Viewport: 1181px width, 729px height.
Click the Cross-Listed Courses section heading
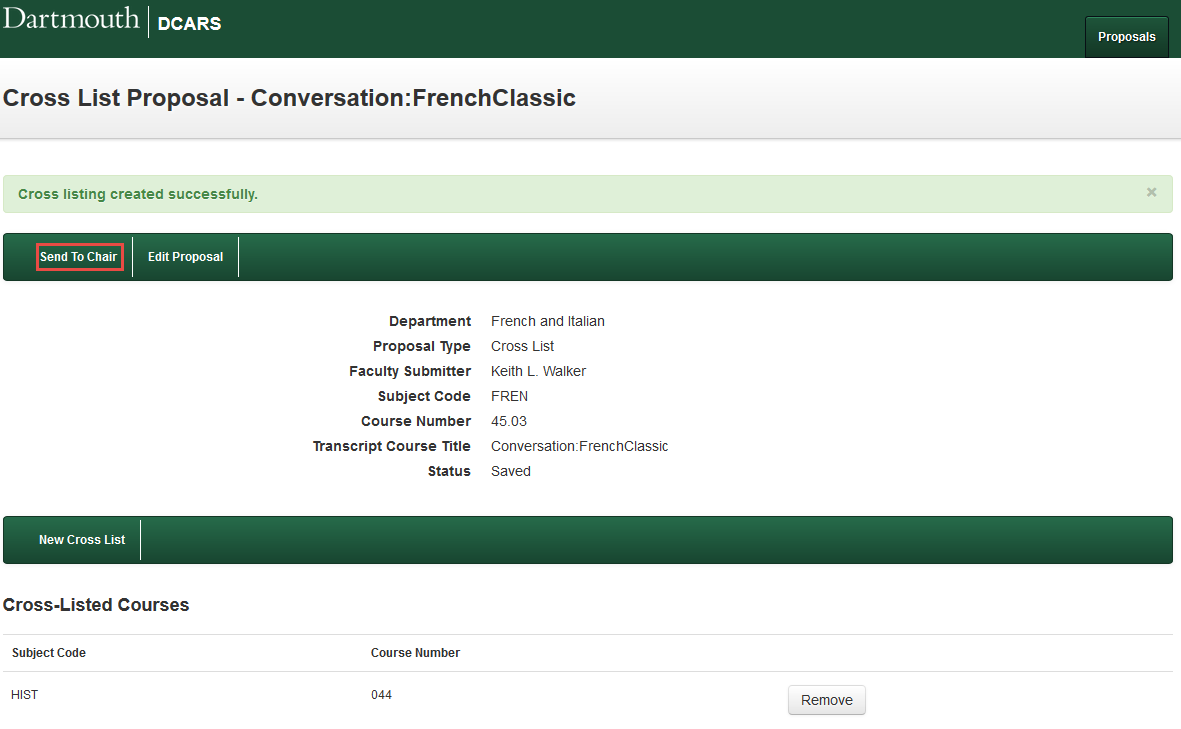click(x=96, y=605)
